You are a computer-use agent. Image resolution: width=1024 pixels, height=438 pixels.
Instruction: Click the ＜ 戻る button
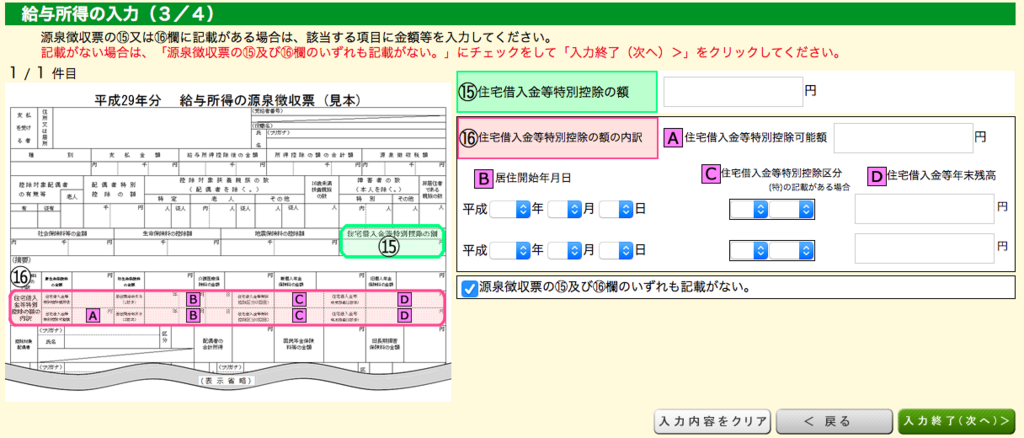[x=834, y=420]
